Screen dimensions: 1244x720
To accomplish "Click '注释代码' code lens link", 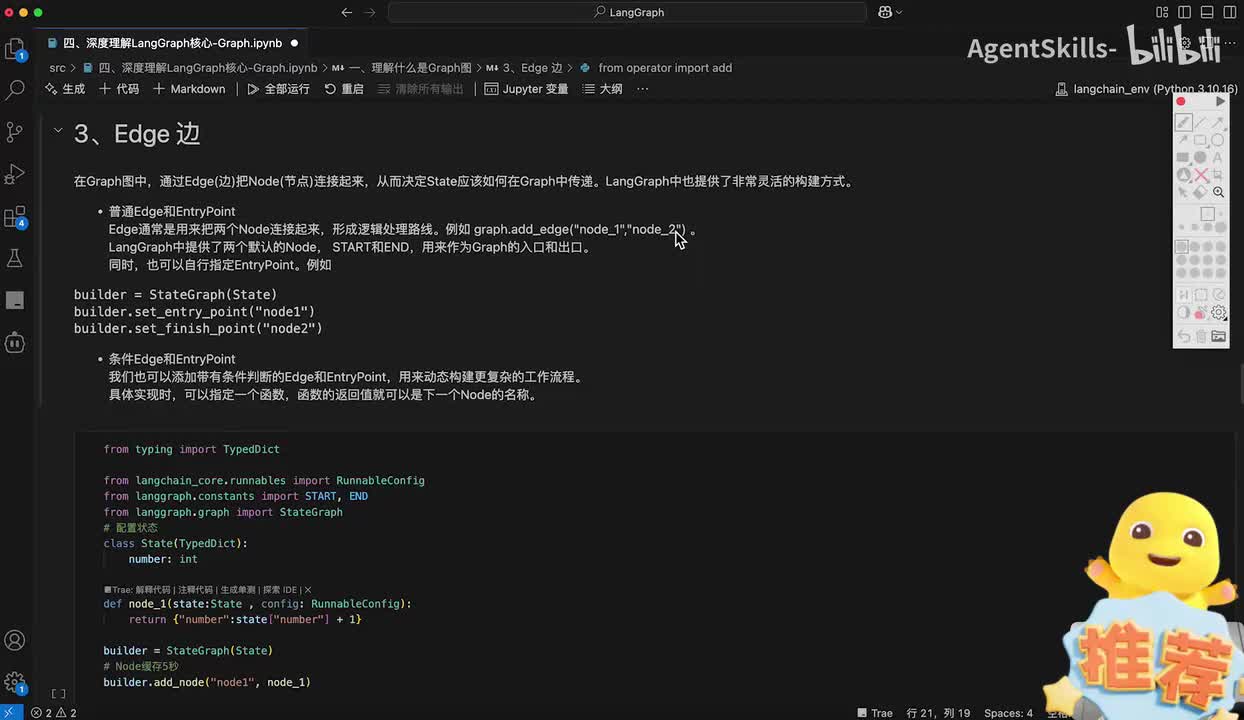I will pyautogui.click(x=195, y=590).
